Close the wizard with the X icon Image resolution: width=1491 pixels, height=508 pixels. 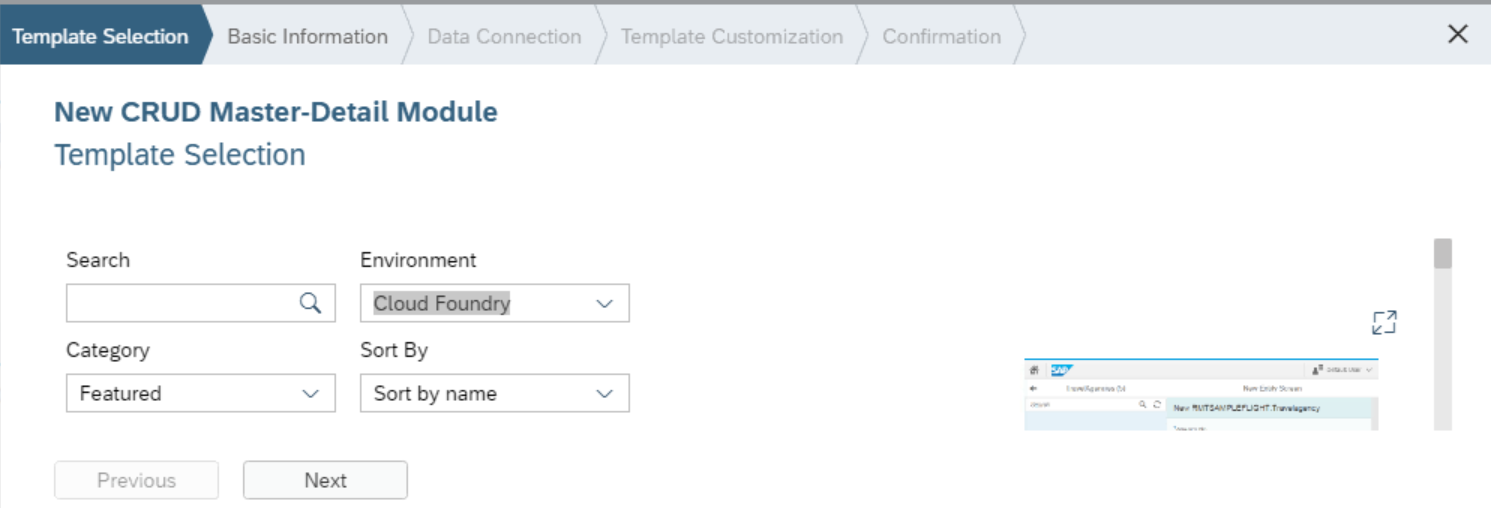(1458, 34)
